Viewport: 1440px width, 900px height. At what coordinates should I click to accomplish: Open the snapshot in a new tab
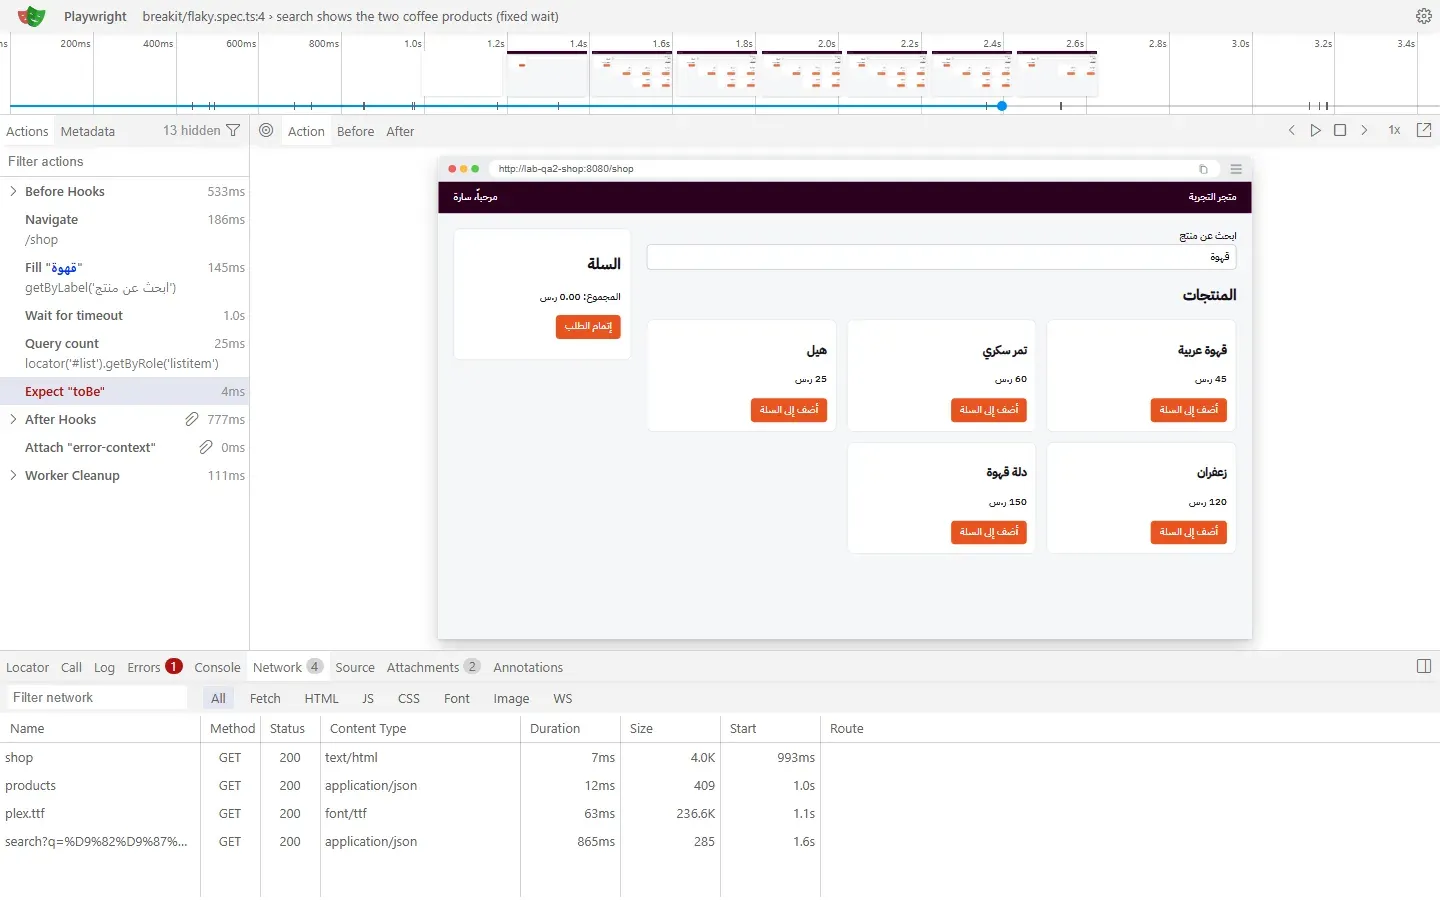pyautogui.click(x=1424, y=130)
